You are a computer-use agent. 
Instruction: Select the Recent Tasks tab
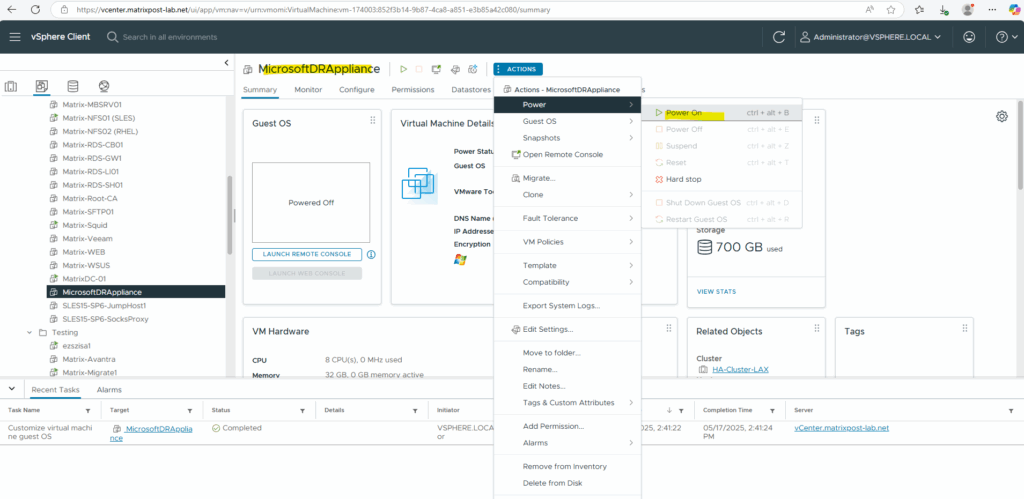pyautogui.click(x=56, y=390)
